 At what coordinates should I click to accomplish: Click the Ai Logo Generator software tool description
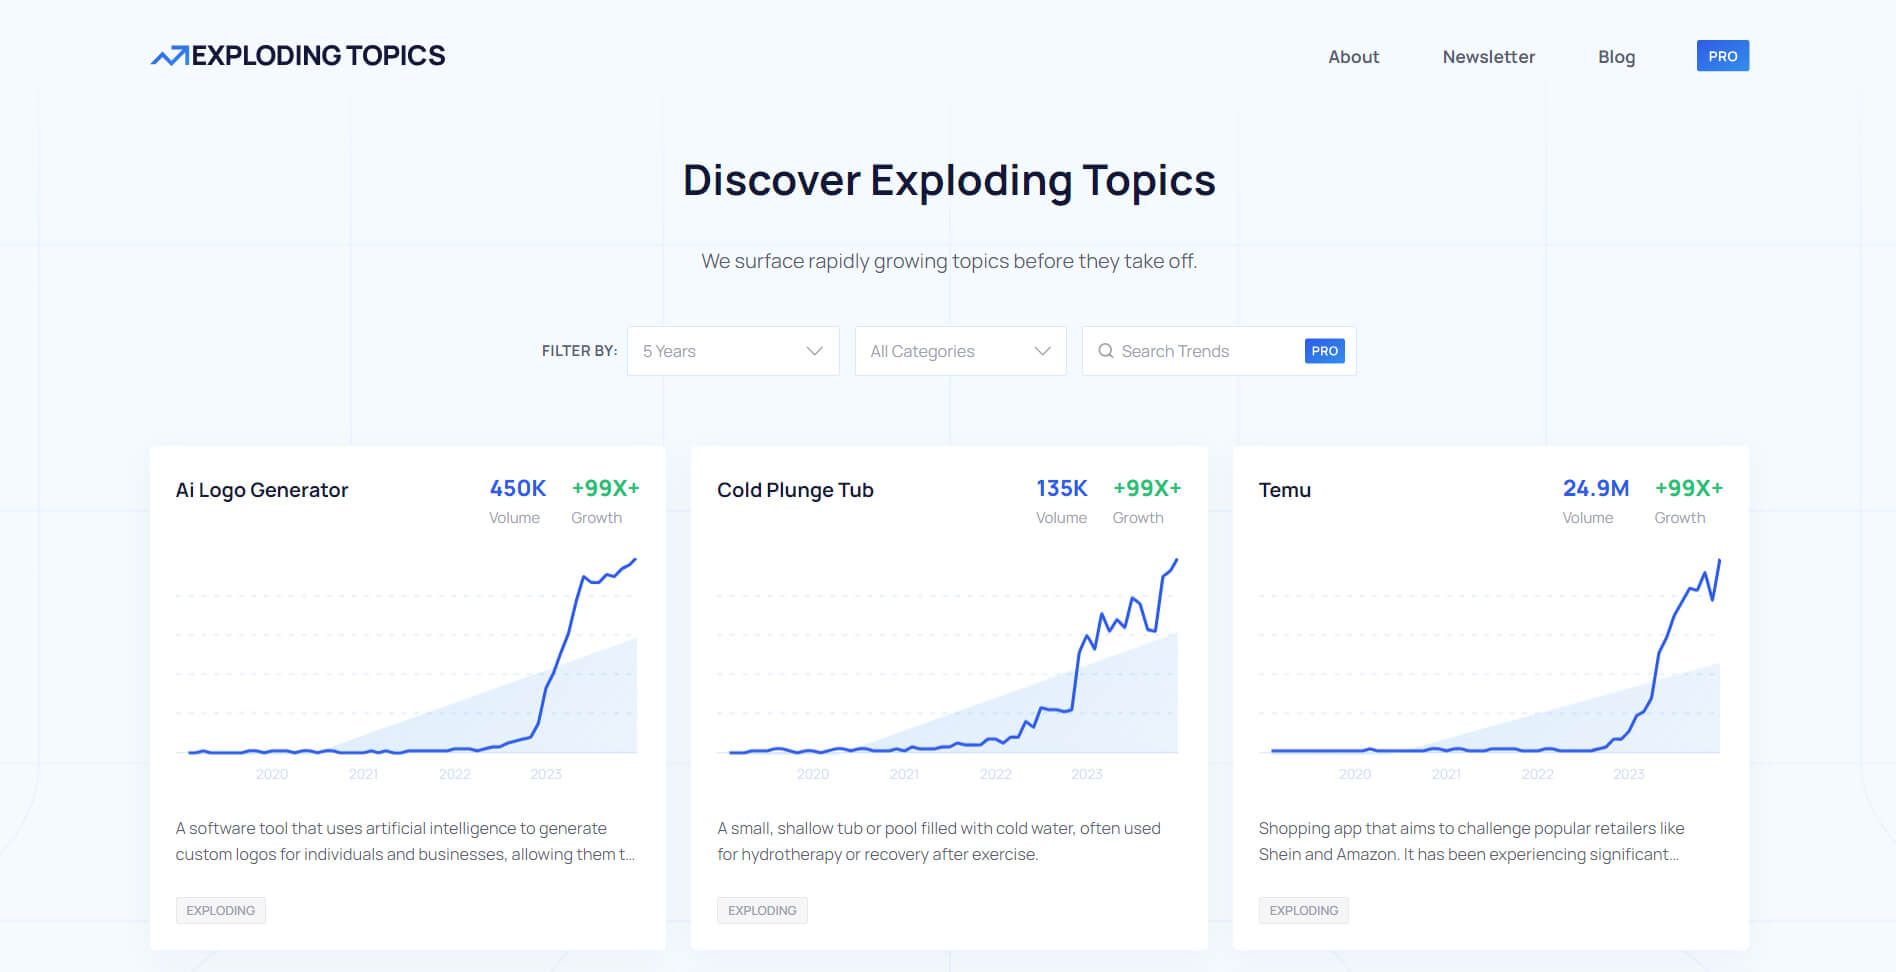405,841
